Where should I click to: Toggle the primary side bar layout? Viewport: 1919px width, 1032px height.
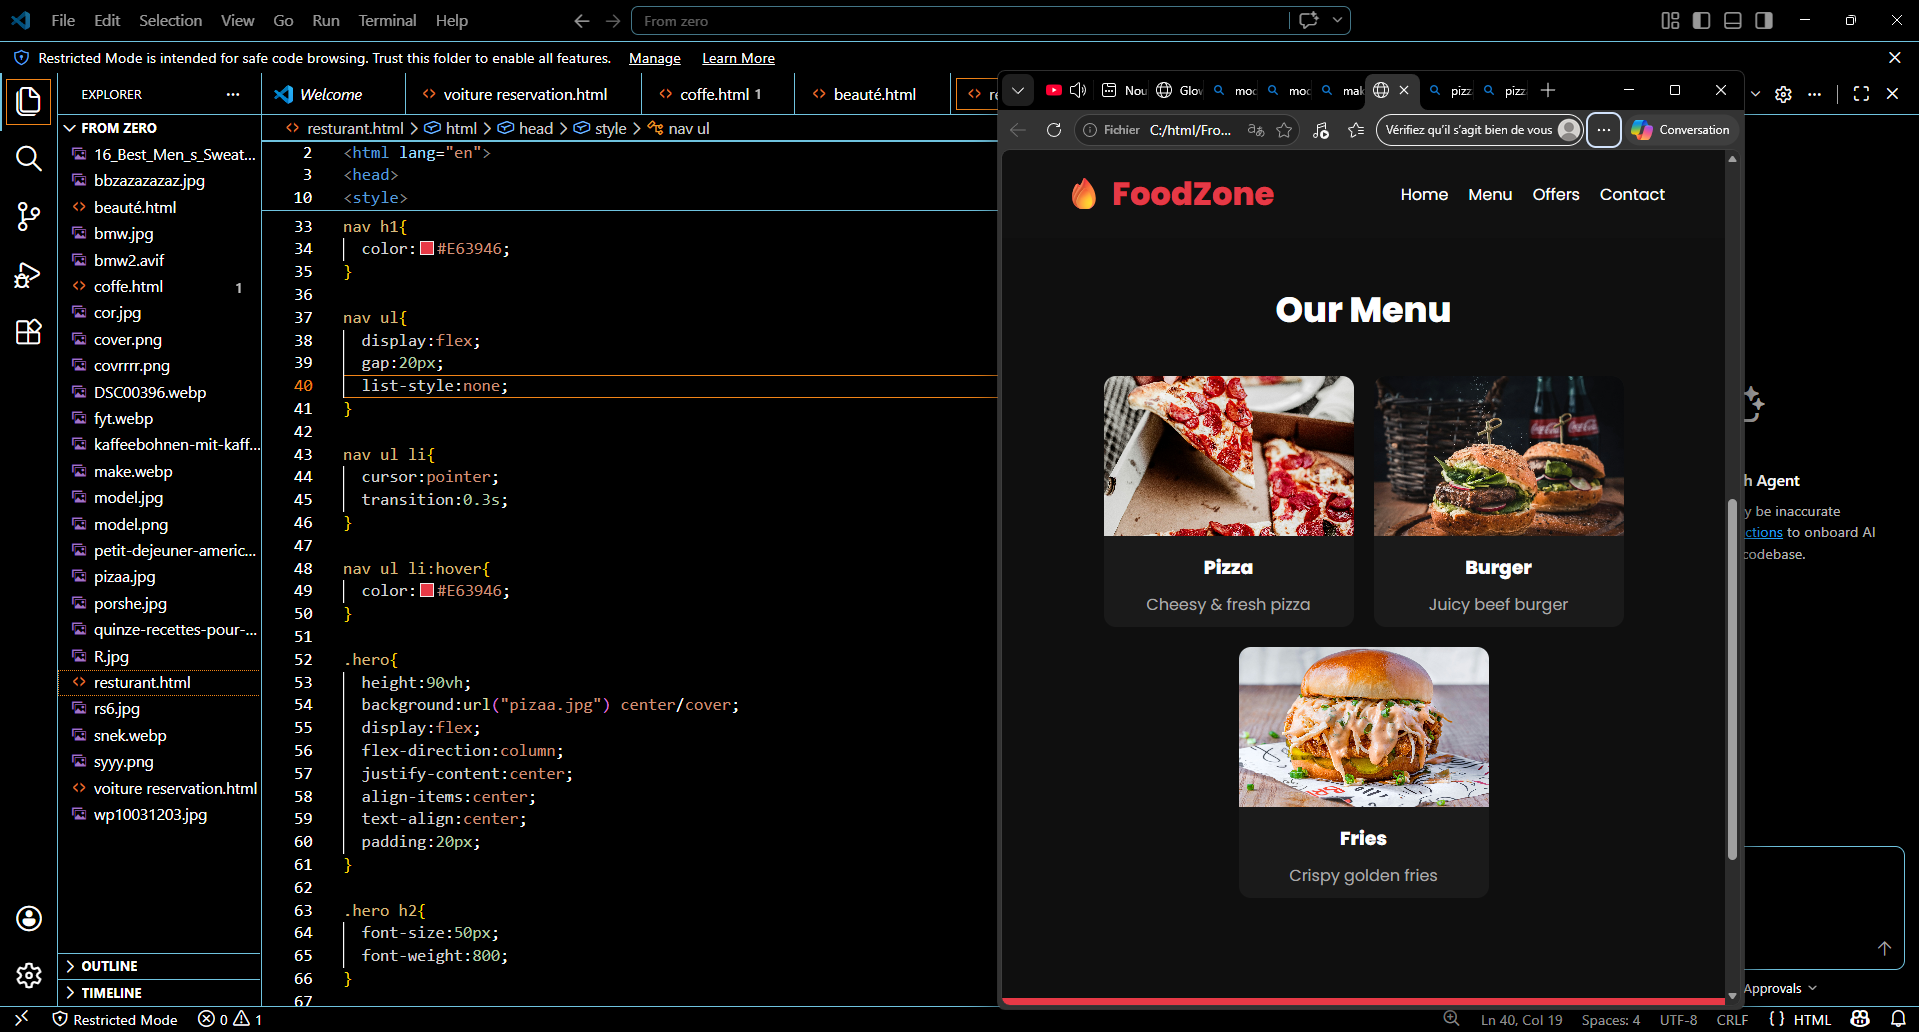click(1701, 20)
